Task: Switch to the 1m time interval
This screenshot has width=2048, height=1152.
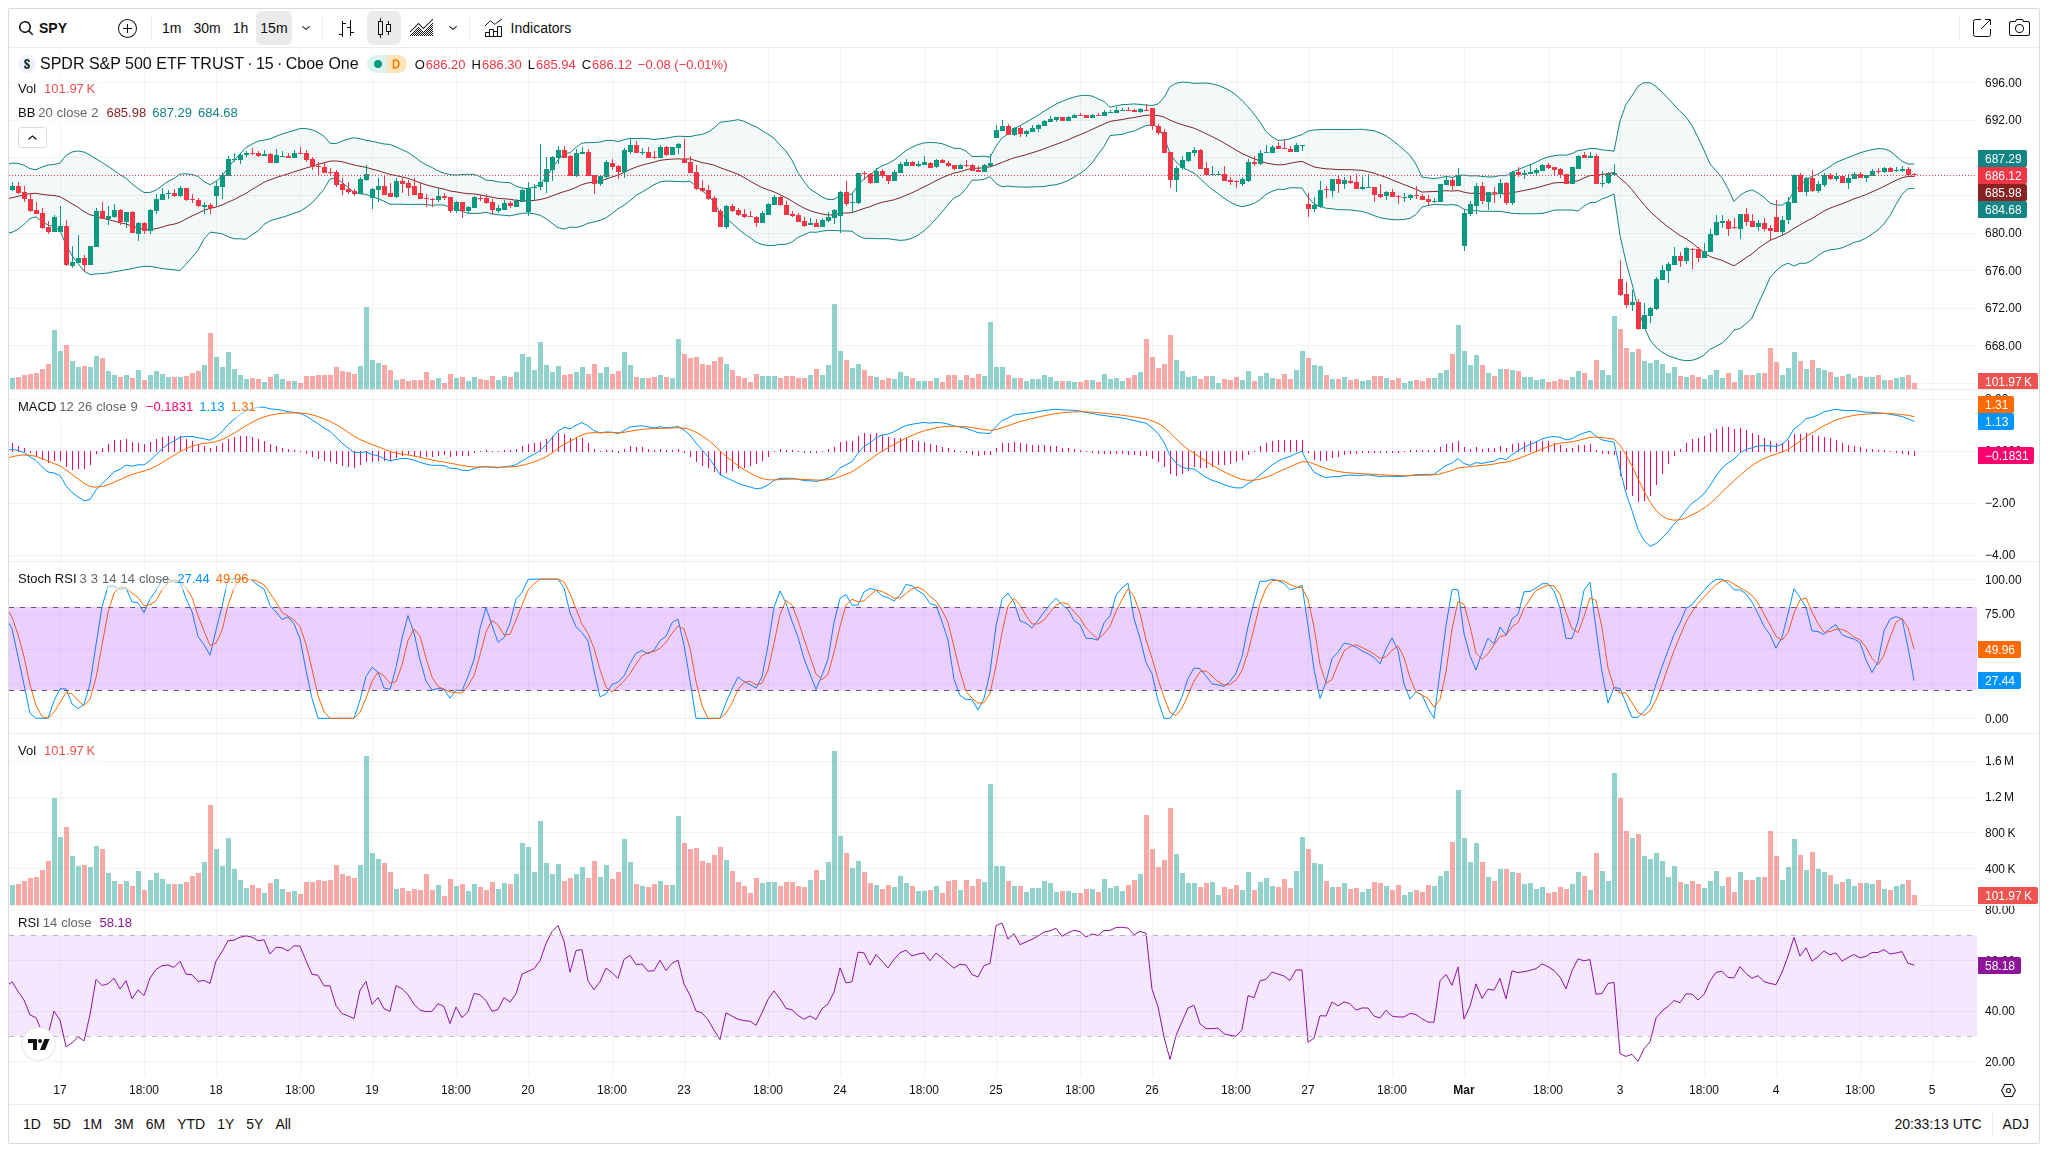Action: (x=171, y=28)
